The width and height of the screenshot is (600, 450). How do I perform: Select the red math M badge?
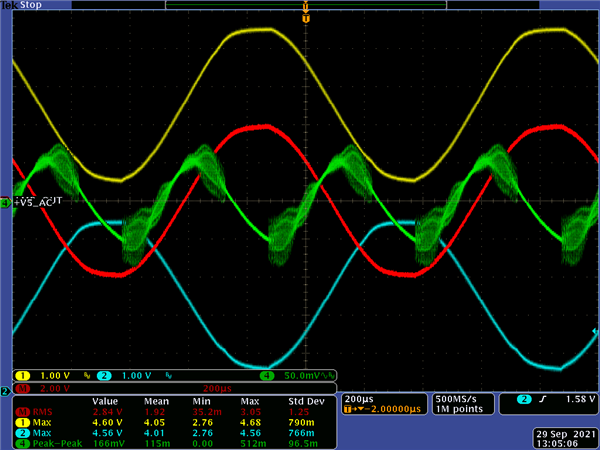23,388
